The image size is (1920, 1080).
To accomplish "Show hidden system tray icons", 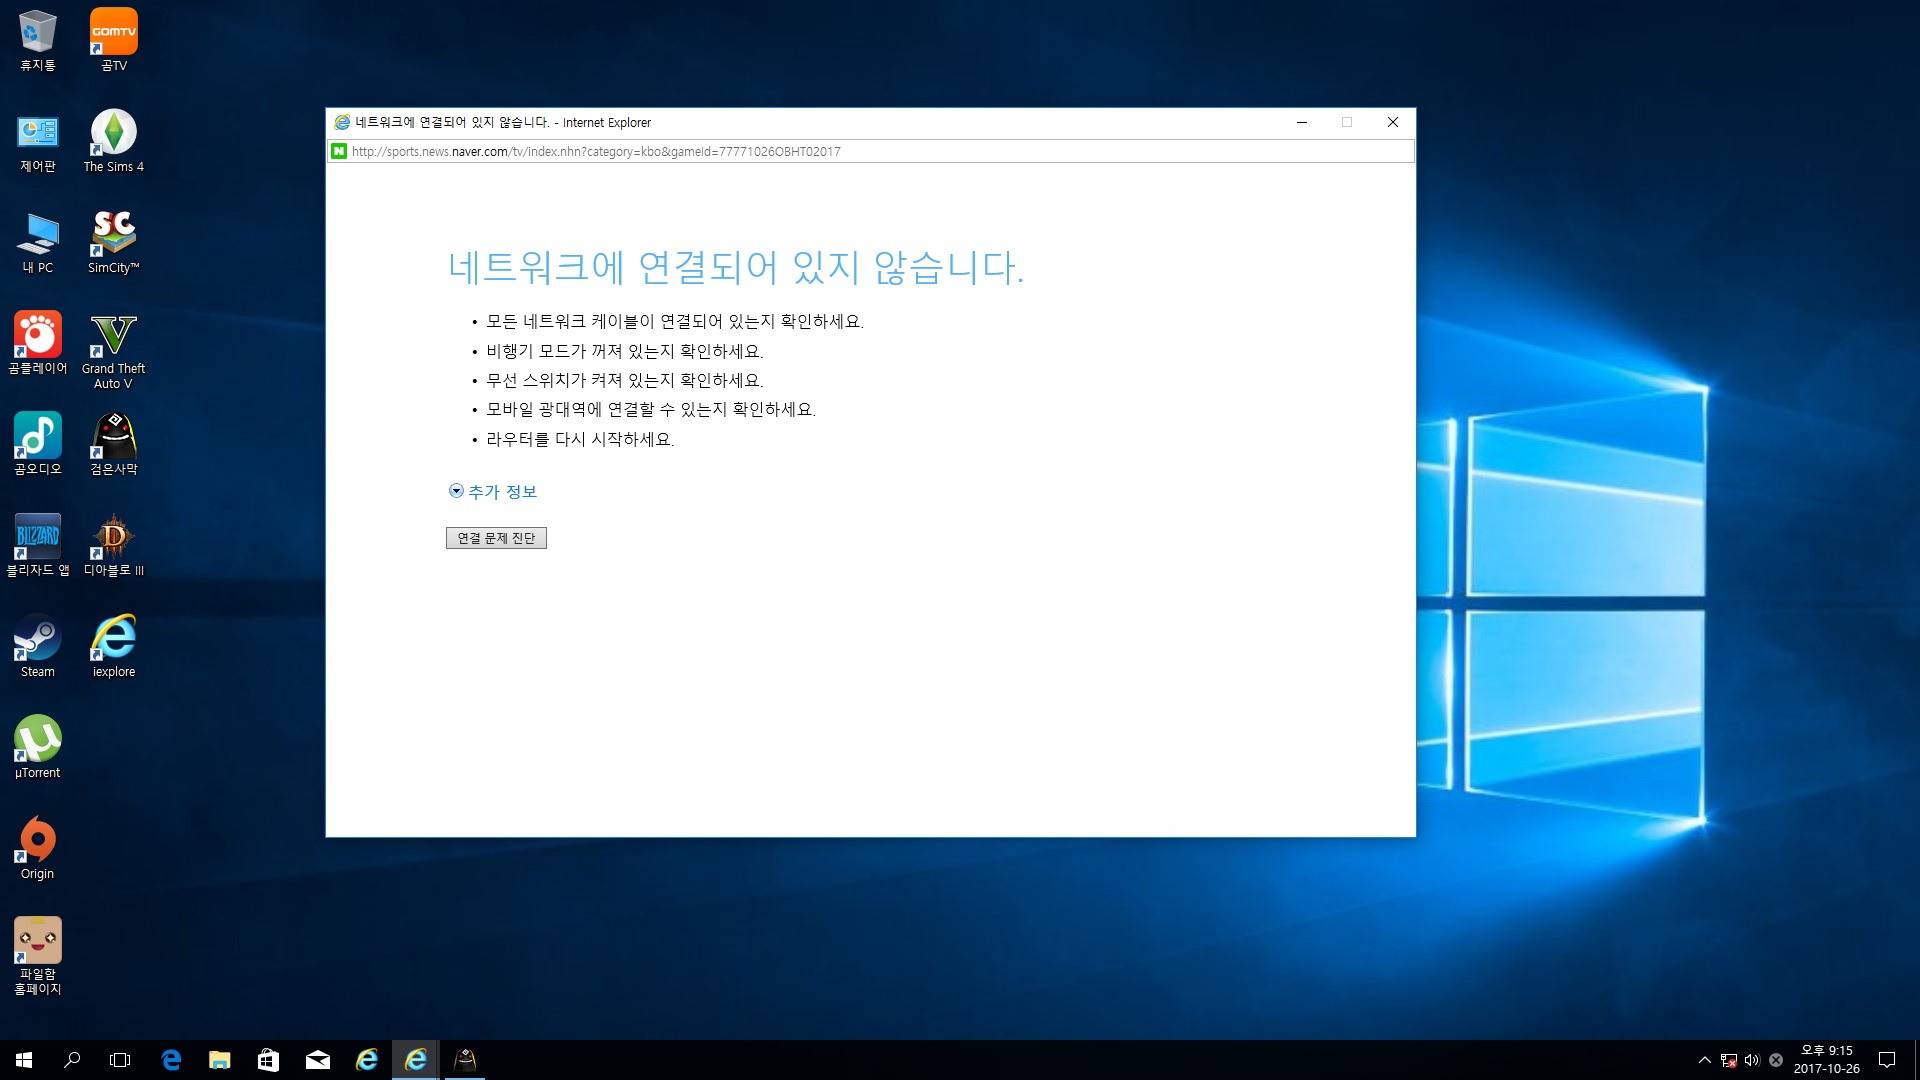I will click(x=1704, y=1060).
